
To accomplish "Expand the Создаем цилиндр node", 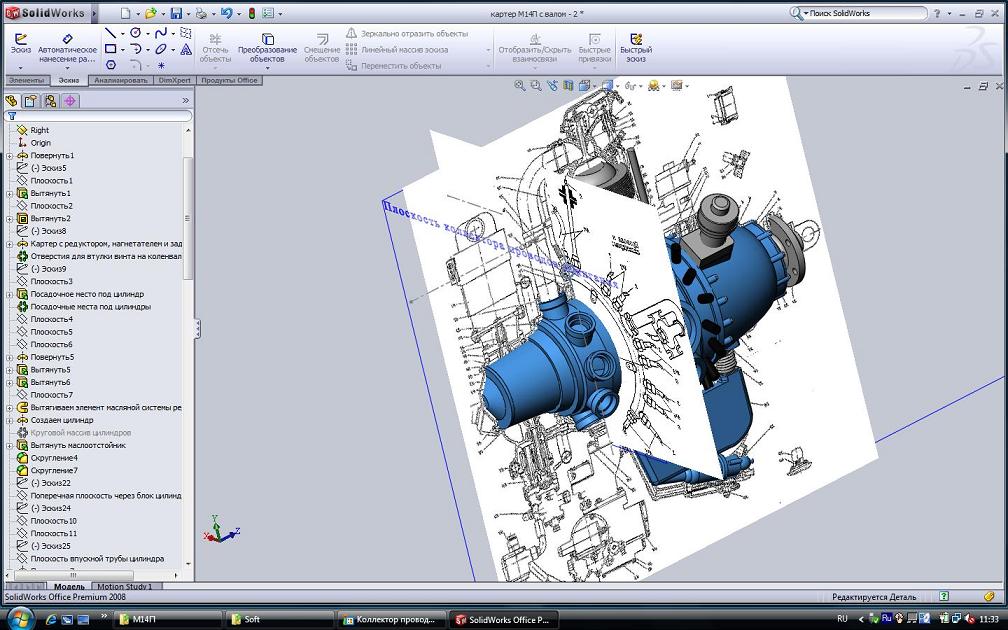I will [10, 420].
